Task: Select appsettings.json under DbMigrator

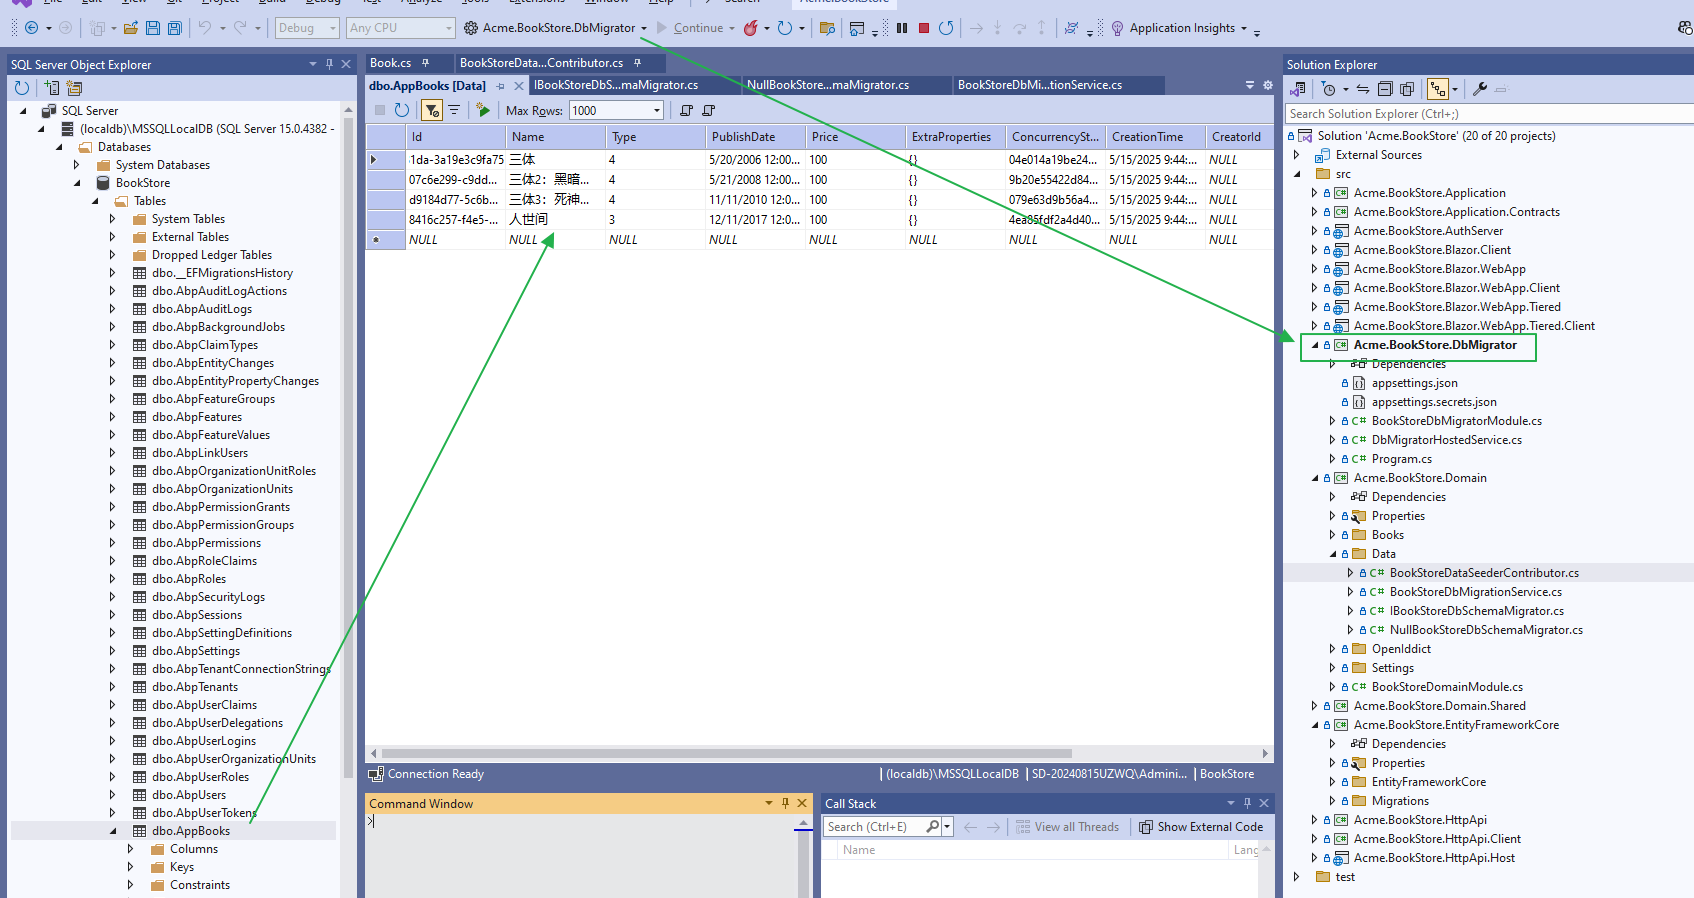Action: [x=1415, y=383]
